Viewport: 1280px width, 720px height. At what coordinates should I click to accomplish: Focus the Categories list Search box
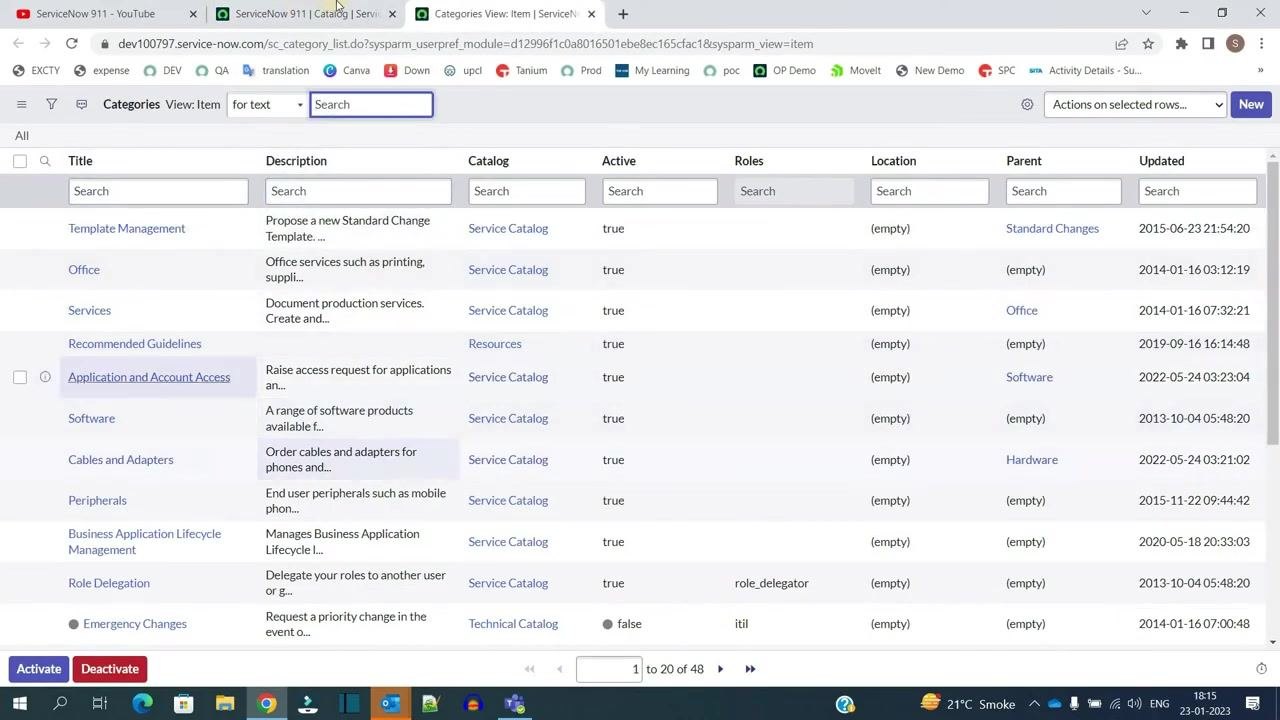[x=371, y=104]
